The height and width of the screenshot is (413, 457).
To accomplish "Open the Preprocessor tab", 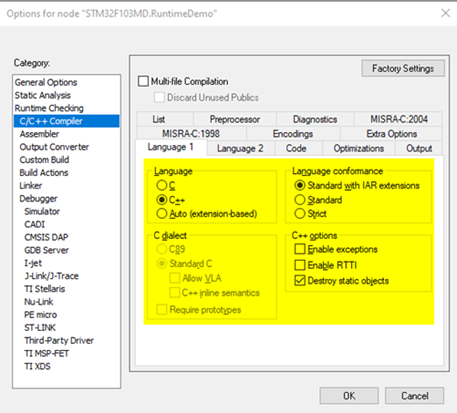I will (235, 119).
